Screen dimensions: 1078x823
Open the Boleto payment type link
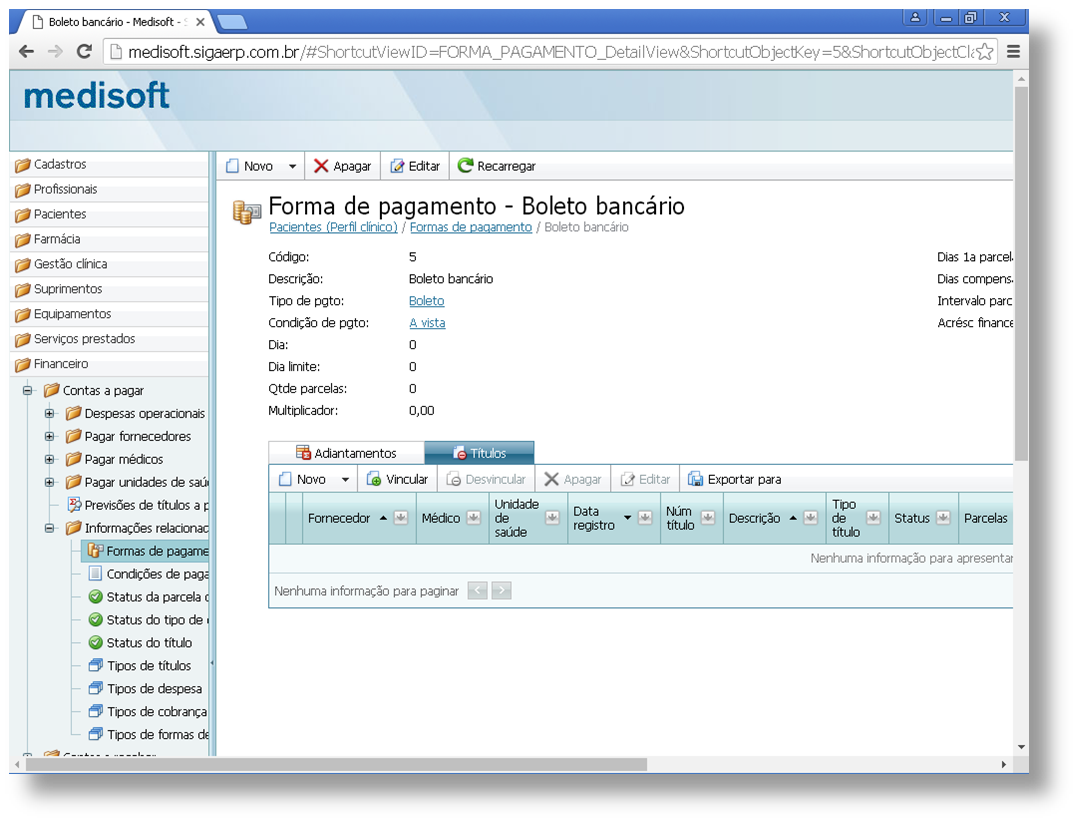tap(426, 301)
